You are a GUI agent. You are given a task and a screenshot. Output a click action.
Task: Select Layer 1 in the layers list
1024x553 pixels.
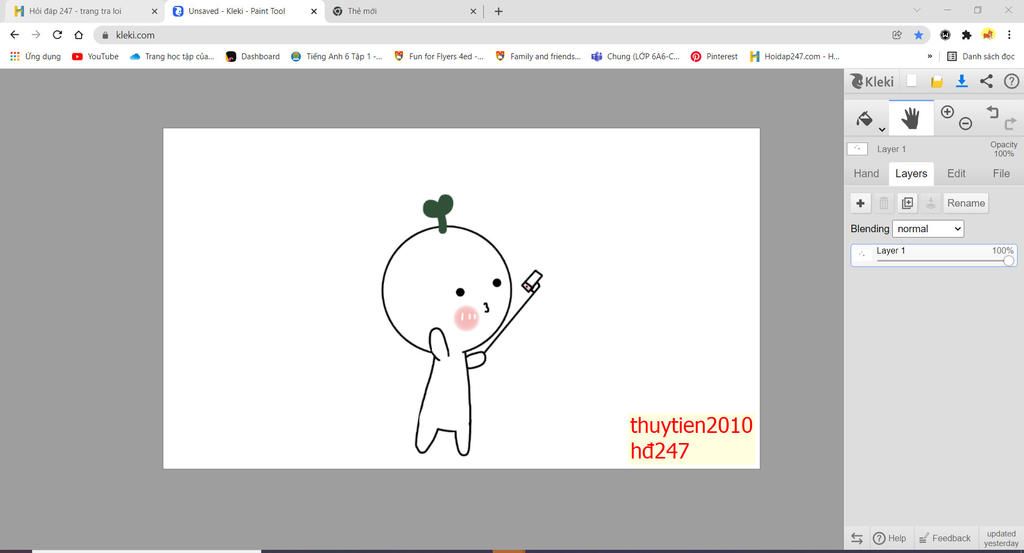click(933, 255)
